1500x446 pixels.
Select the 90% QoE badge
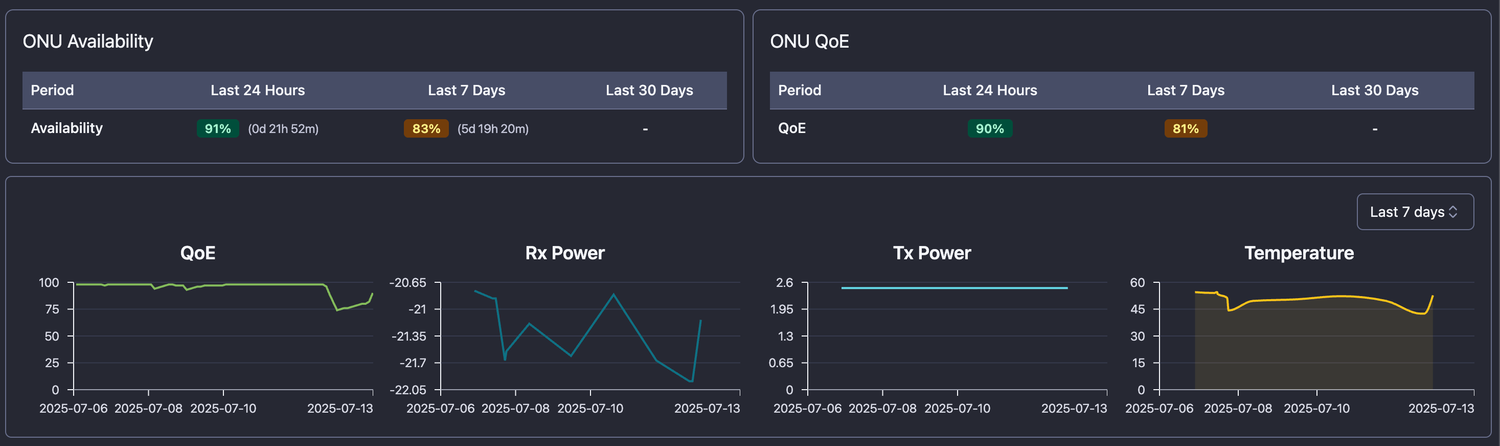point(990,129)
